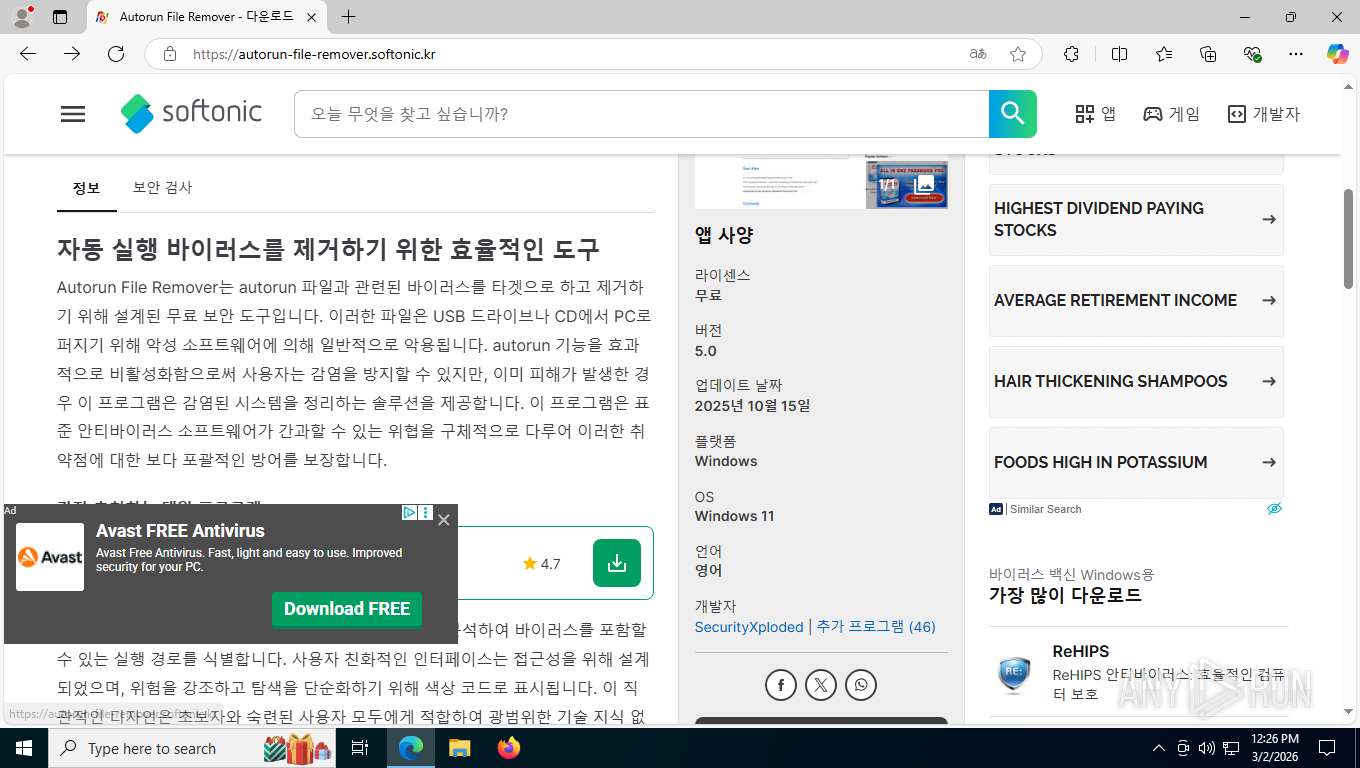Open Firefox from taskbar

click(x=509, y=748)
